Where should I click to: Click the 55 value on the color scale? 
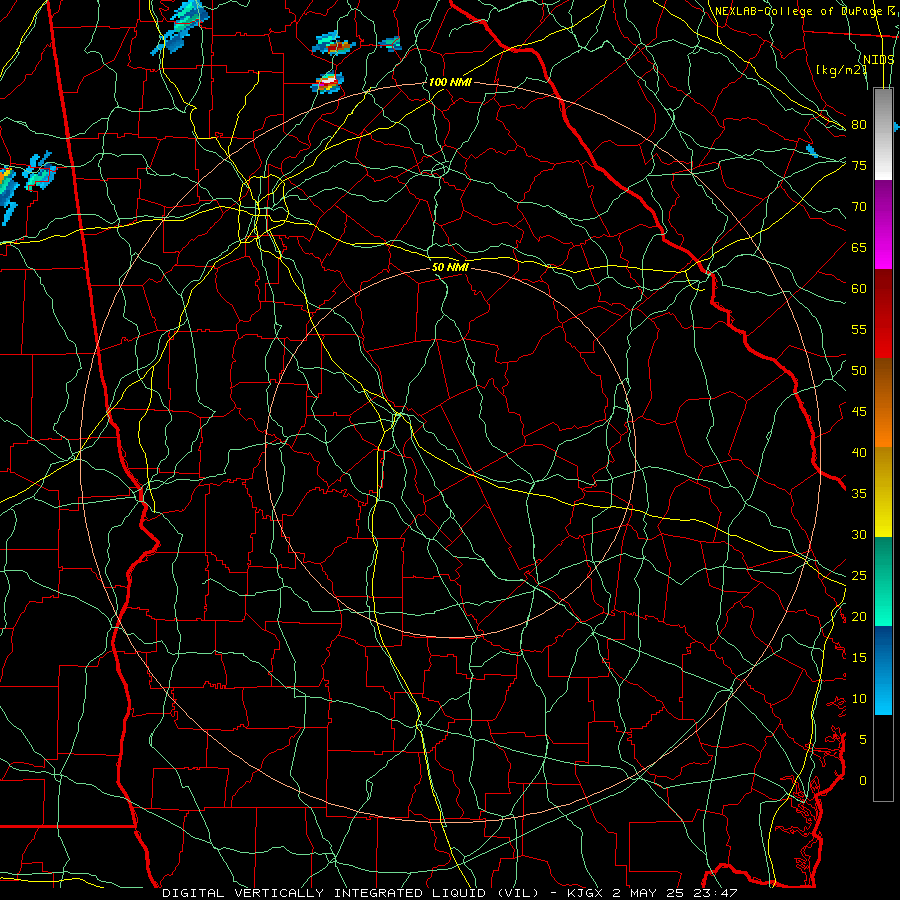[x=859, y=329]
